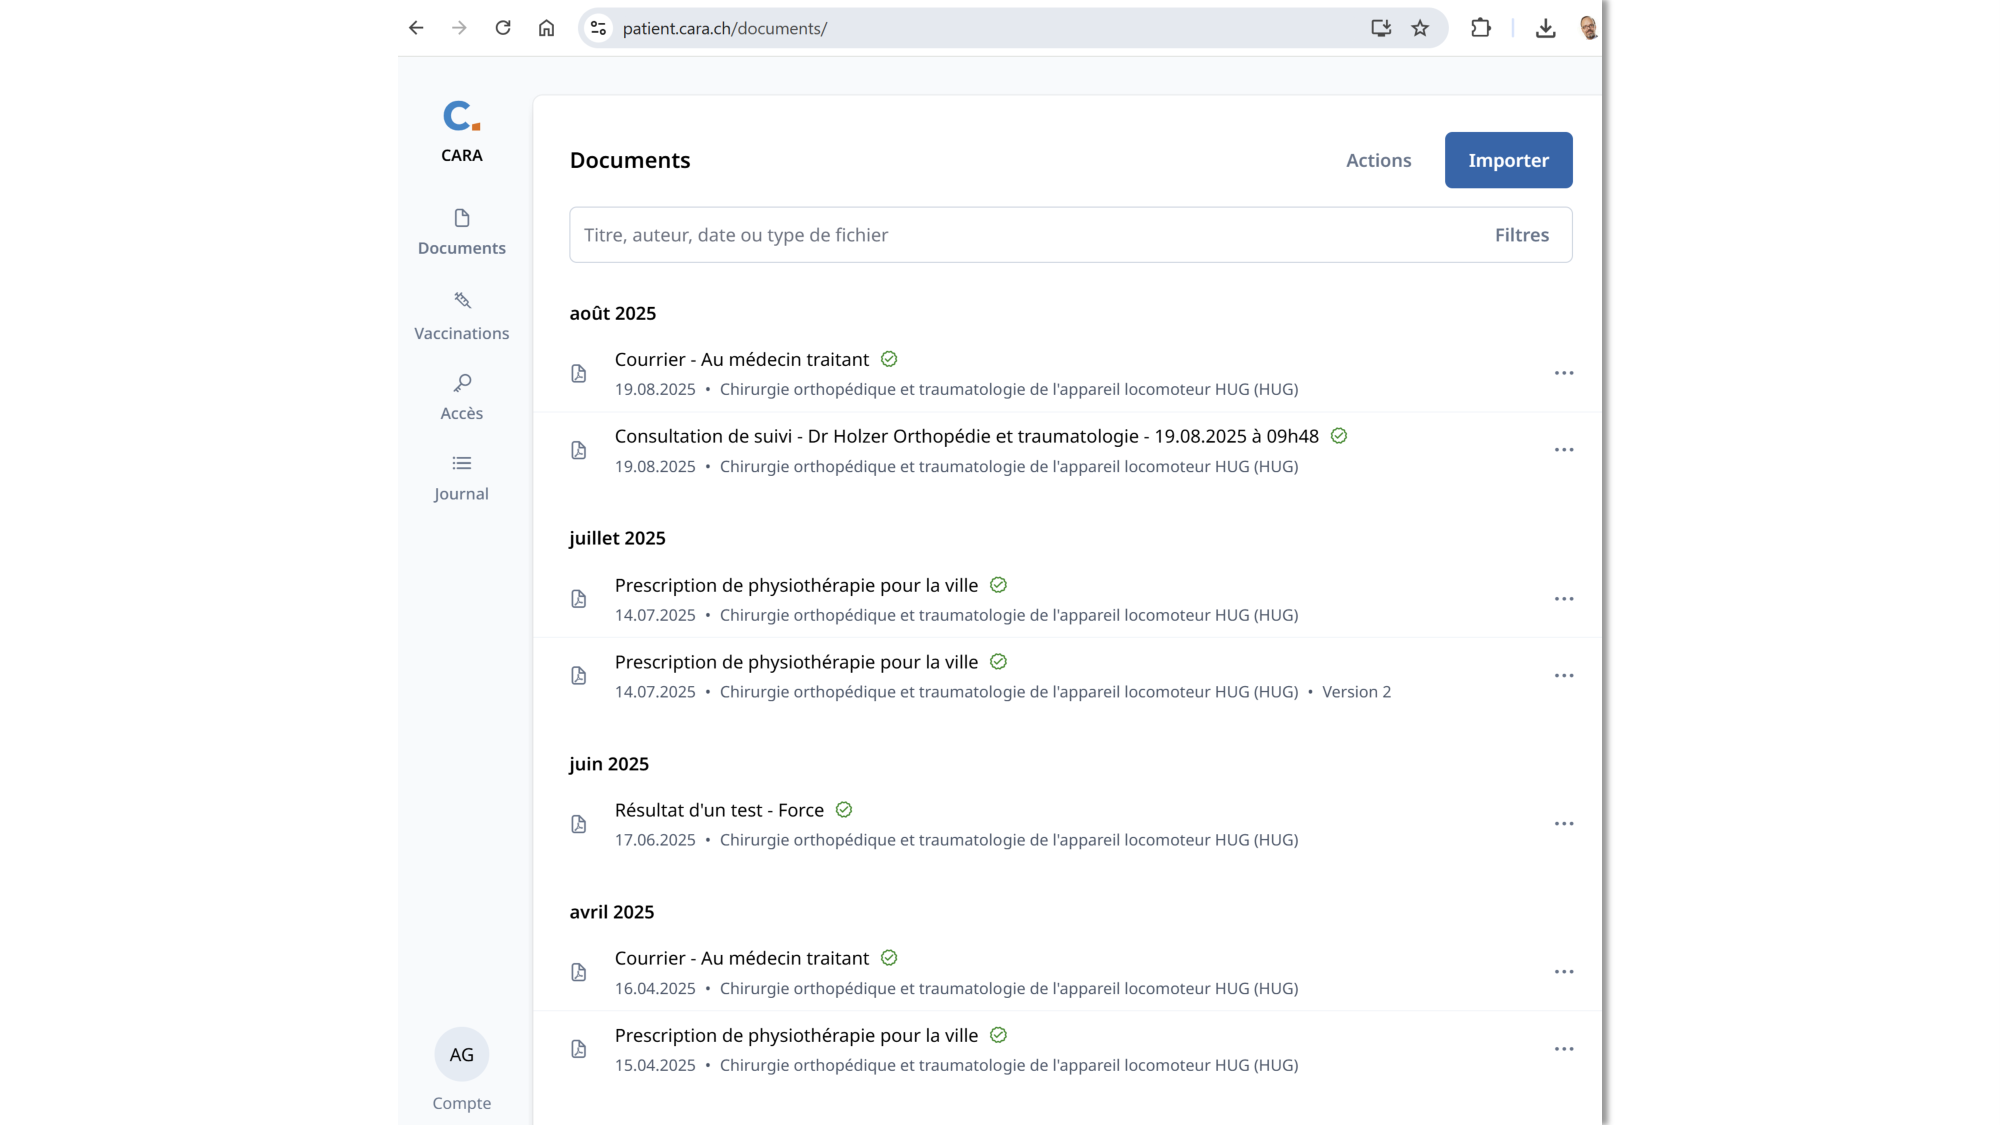Open options menu for Résultat d'un test - Force
This screenshot has height=1125, width=2000.
pyautogui.click(x=1564, y=824)
